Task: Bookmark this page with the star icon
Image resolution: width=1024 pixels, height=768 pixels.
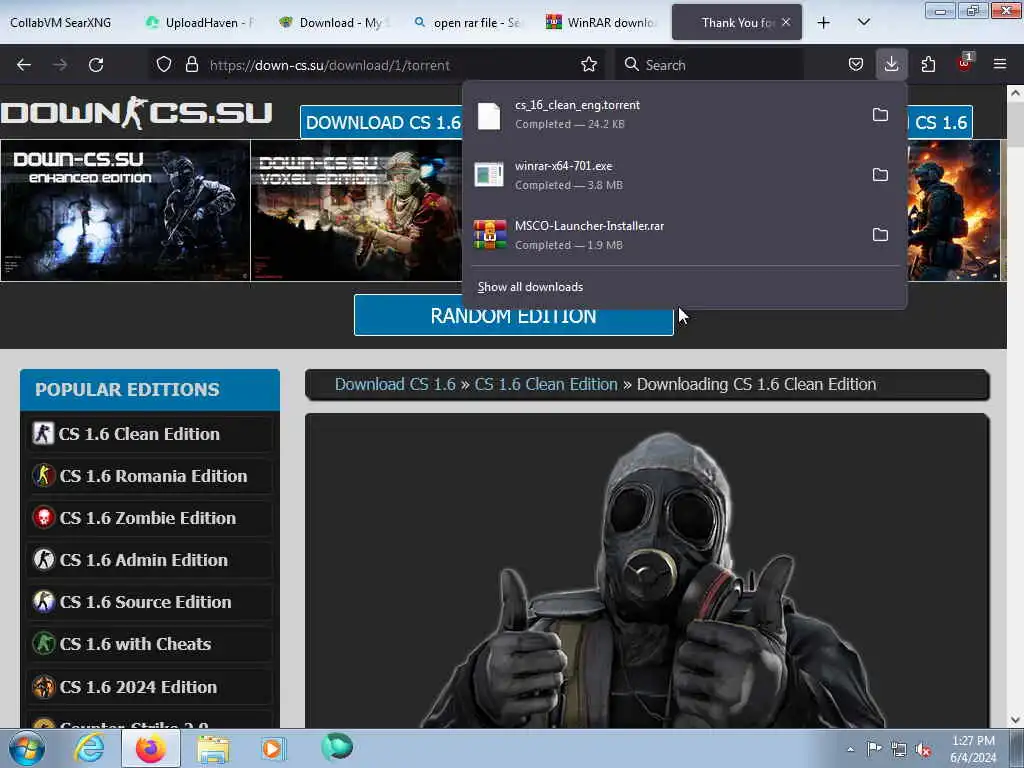Action: [588, 64]
